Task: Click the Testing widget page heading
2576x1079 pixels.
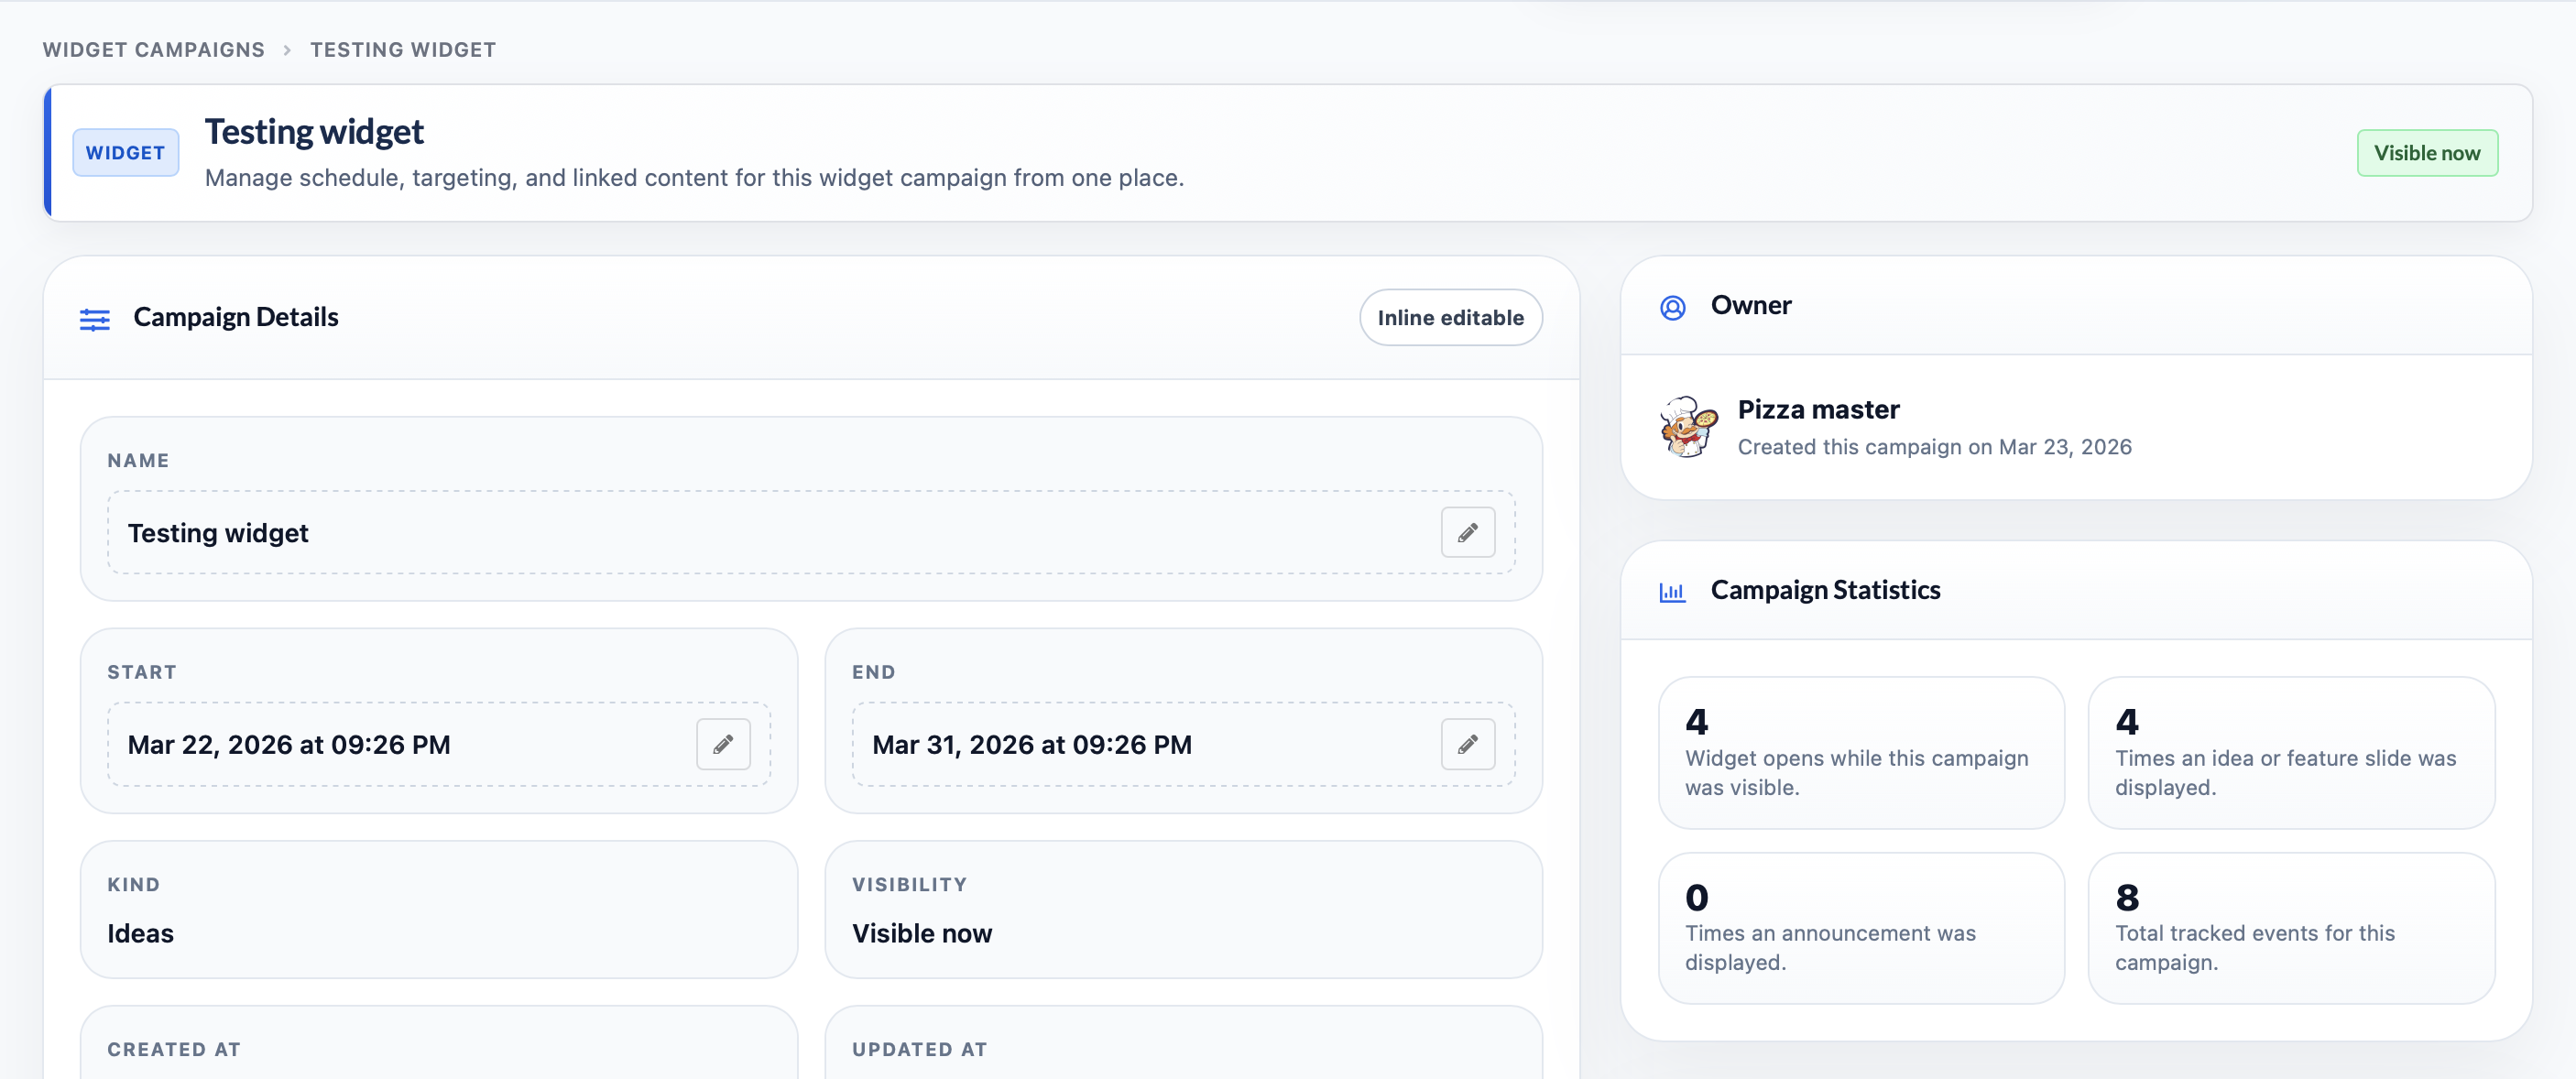Action: click(314, 132)
